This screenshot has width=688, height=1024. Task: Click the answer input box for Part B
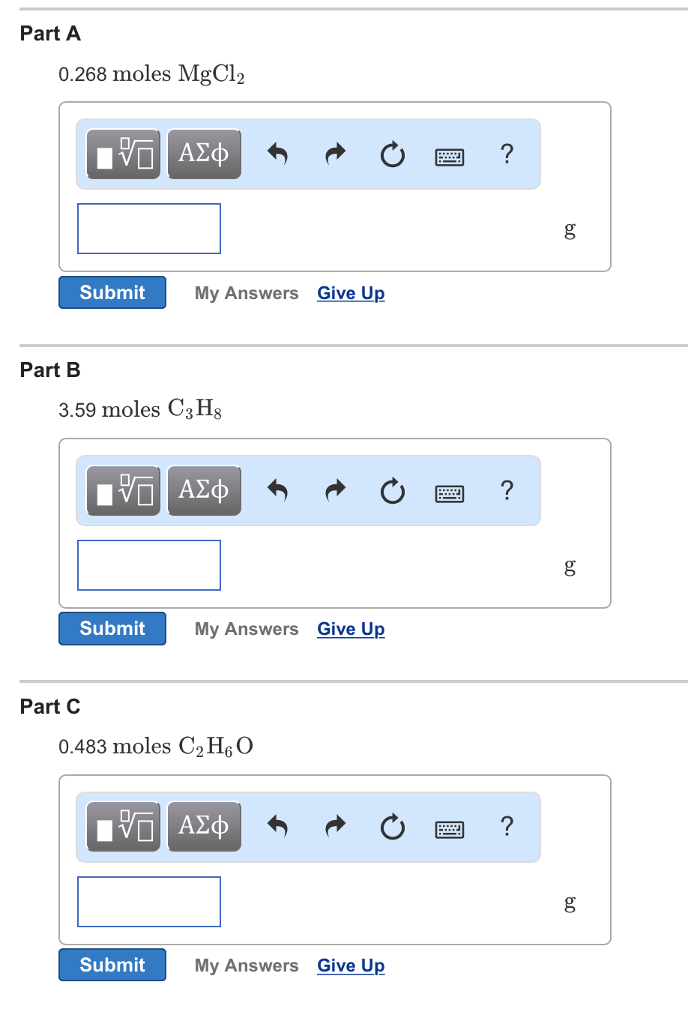148,564
